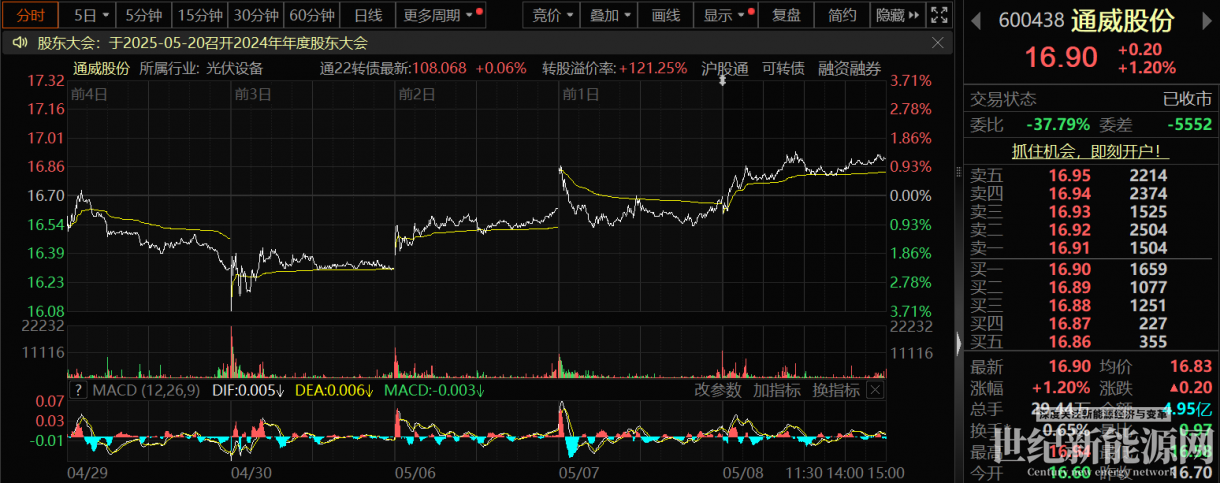Select the 买三 16.88 order row
1220x483 pixels.
coord(1091,305)
